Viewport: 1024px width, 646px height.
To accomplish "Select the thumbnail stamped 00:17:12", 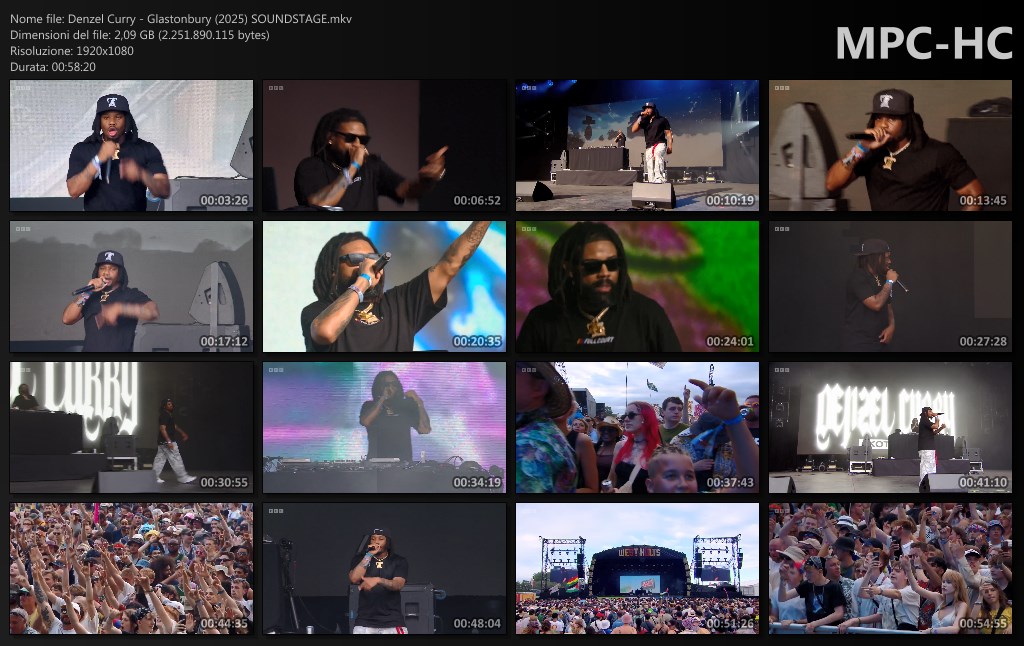I will tap(131, 286).
